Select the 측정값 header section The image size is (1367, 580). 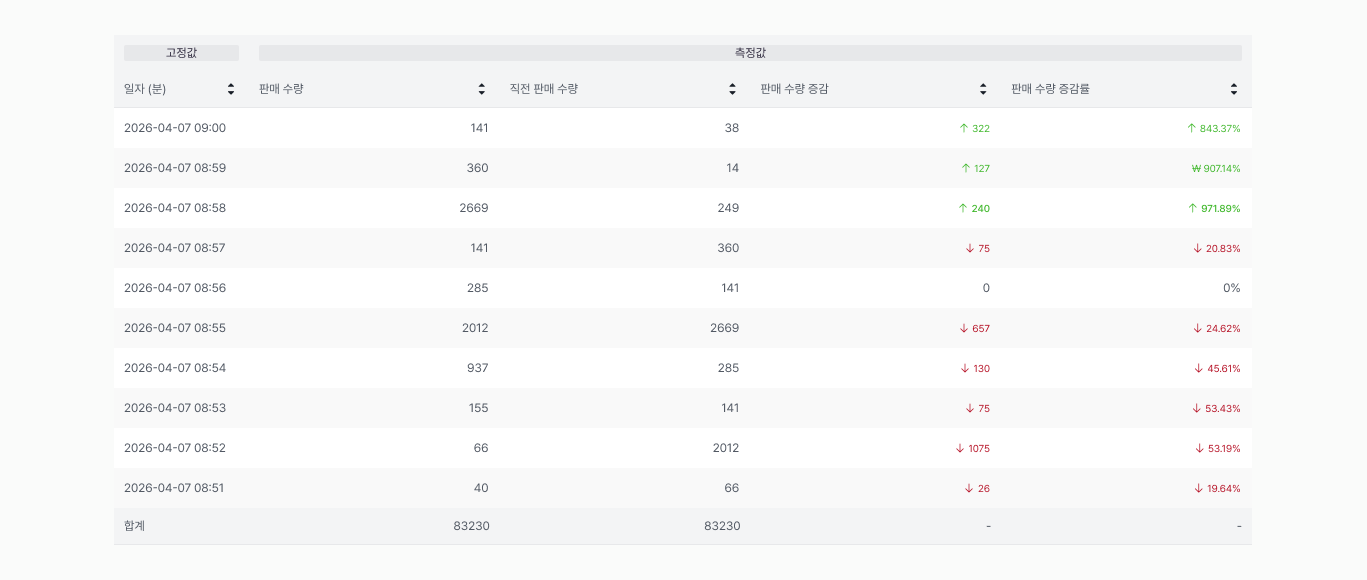point(749,52)
